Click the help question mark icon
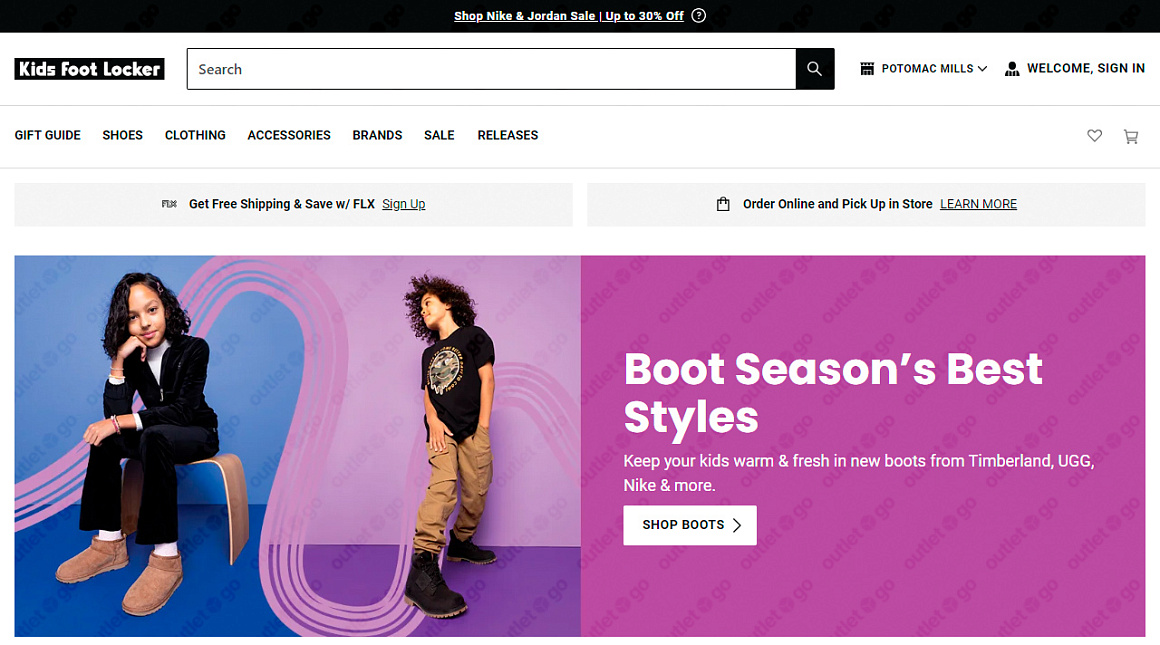 [698, 16]
